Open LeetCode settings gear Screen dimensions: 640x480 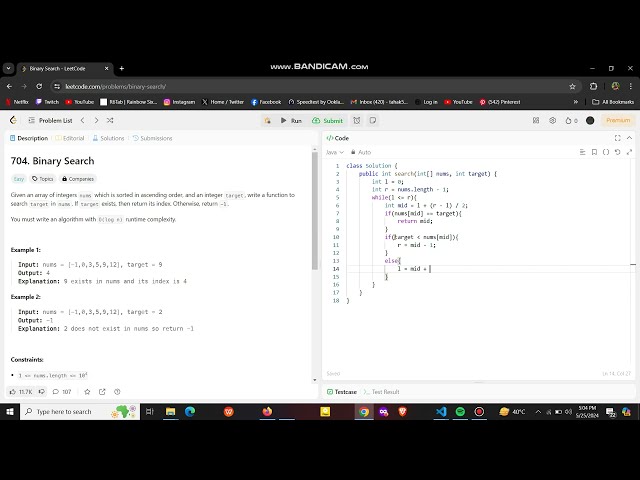552,120
